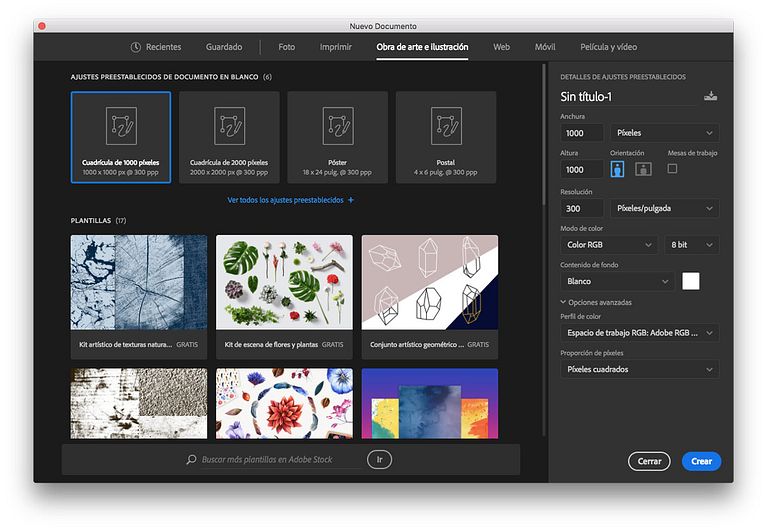Click the clock icon next to Recientes
Screen dimensions: 767x531
pos(136,47)
